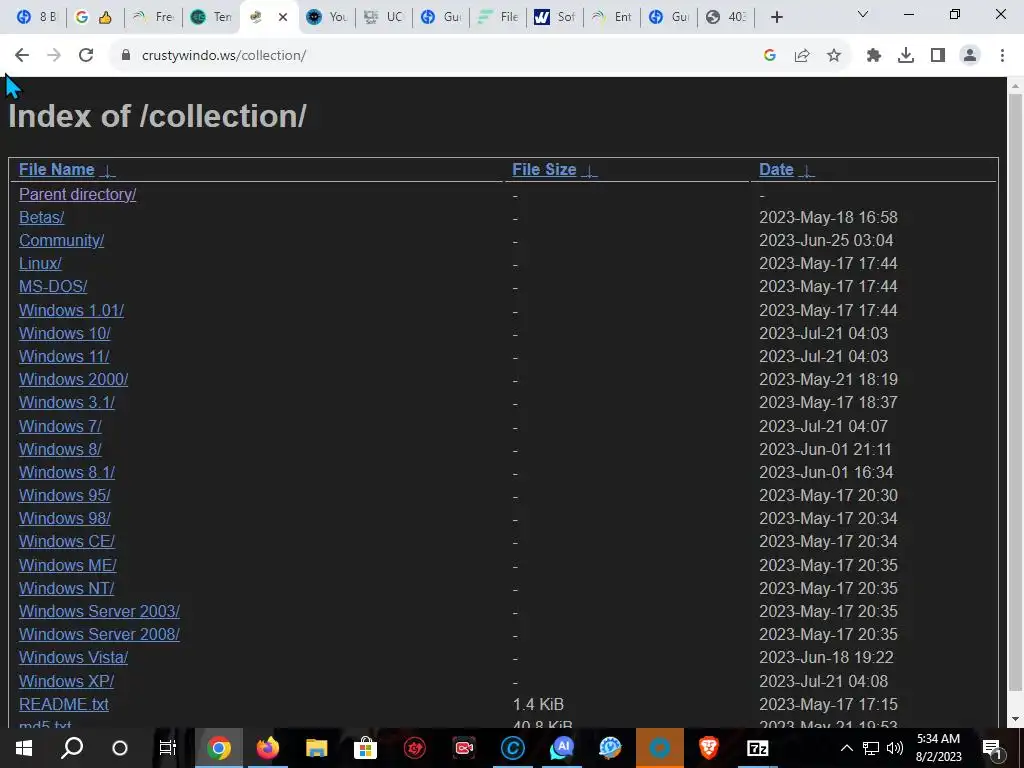This screenshot has width=1024, height=768.
Task: Open the Windows Server 2008/ link
Action: coord(99,635)
